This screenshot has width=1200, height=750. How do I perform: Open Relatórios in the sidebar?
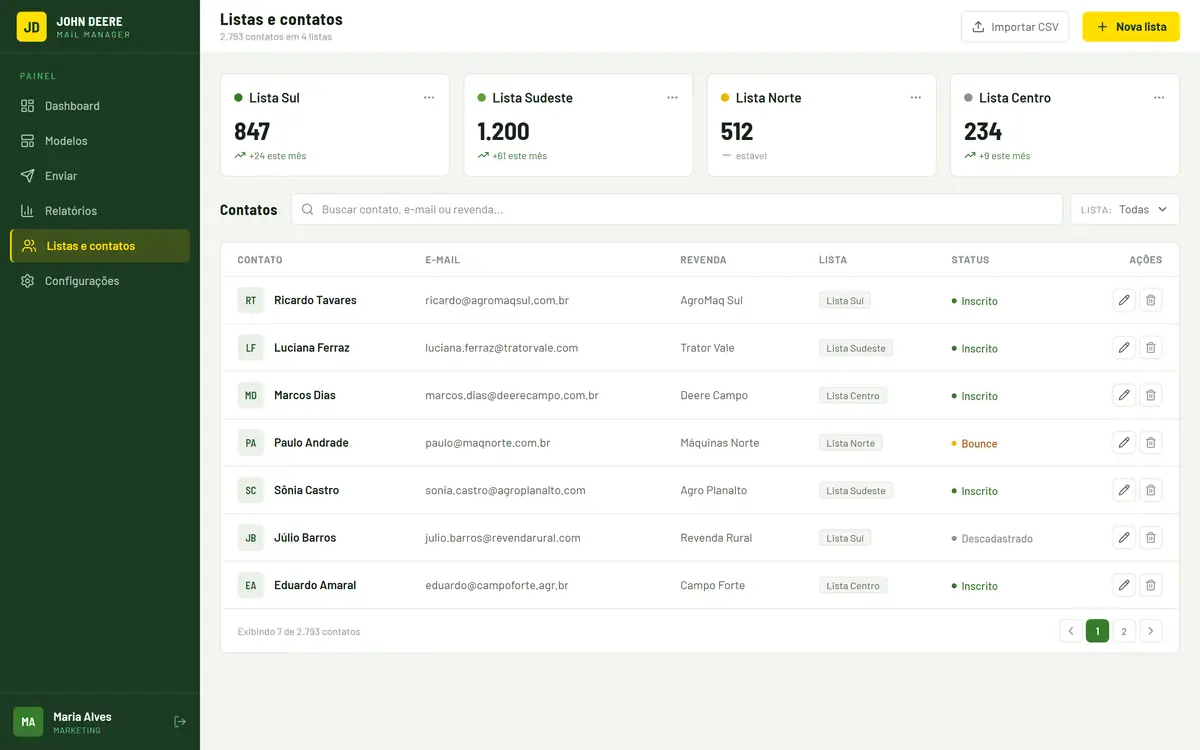(x=100, y=211)
